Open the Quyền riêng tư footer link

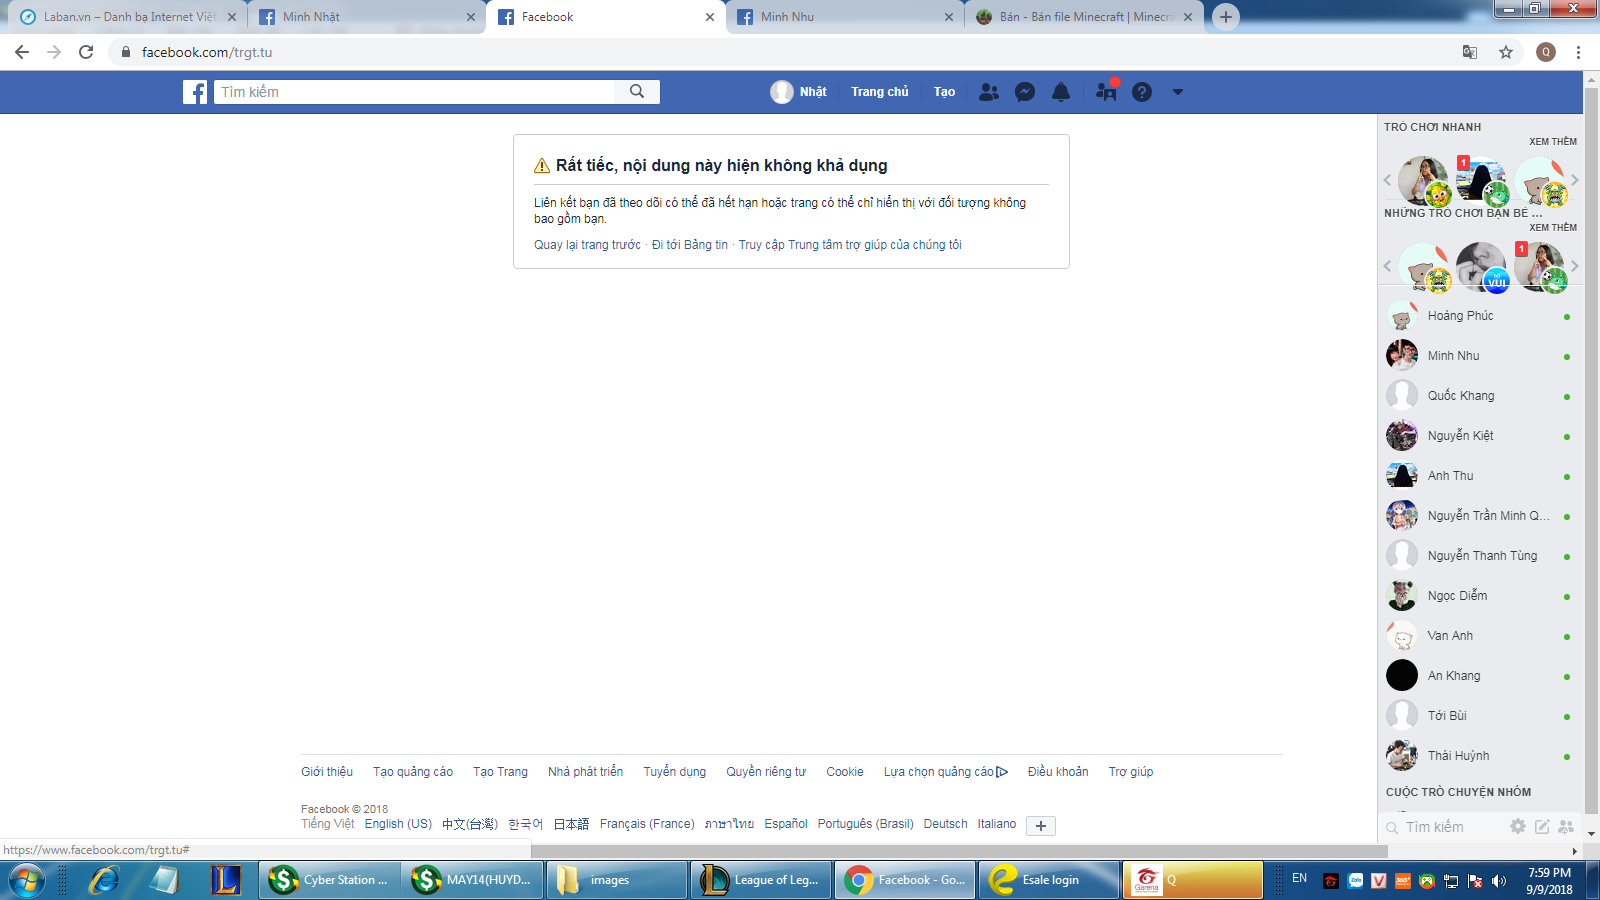[766, 772]
